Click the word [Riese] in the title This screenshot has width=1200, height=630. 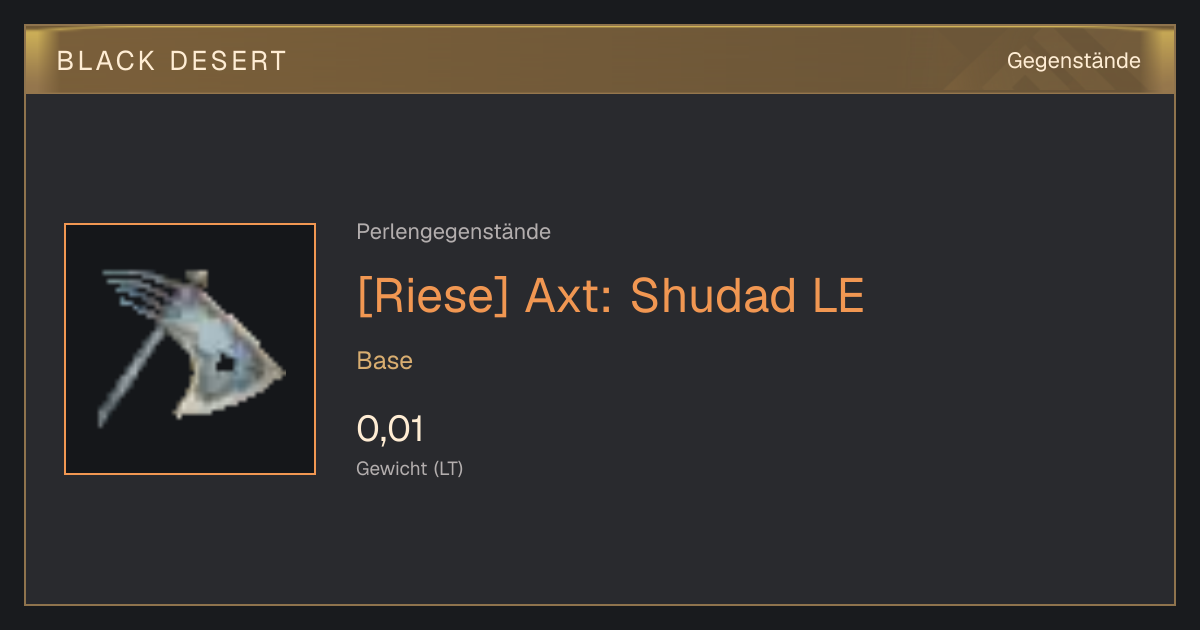[433, 296]
